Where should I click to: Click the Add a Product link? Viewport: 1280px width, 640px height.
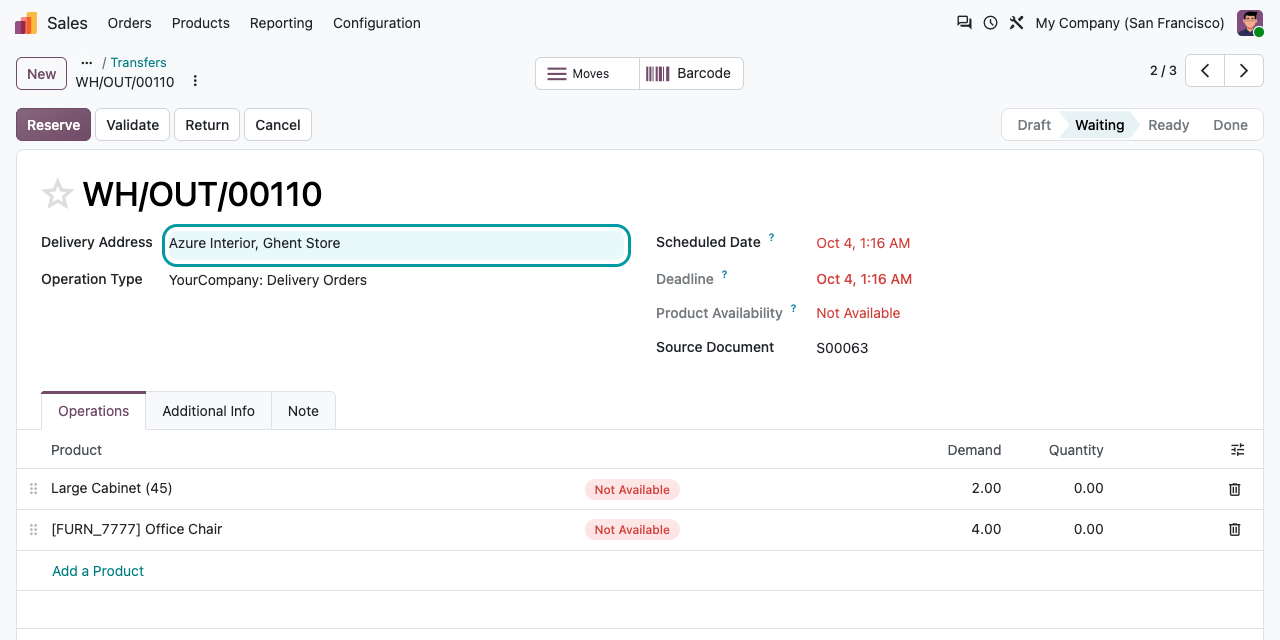pyautogui.click(x=98, y=571)
